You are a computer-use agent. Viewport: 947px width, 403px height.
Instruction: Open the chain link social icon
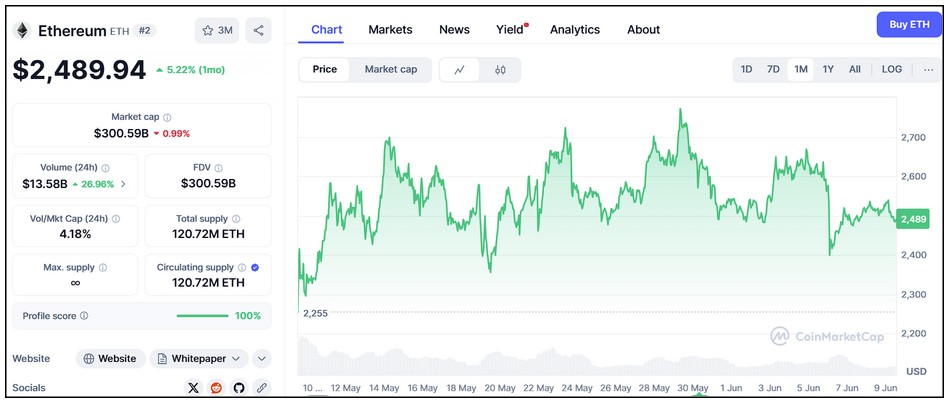tap(261, 388)
